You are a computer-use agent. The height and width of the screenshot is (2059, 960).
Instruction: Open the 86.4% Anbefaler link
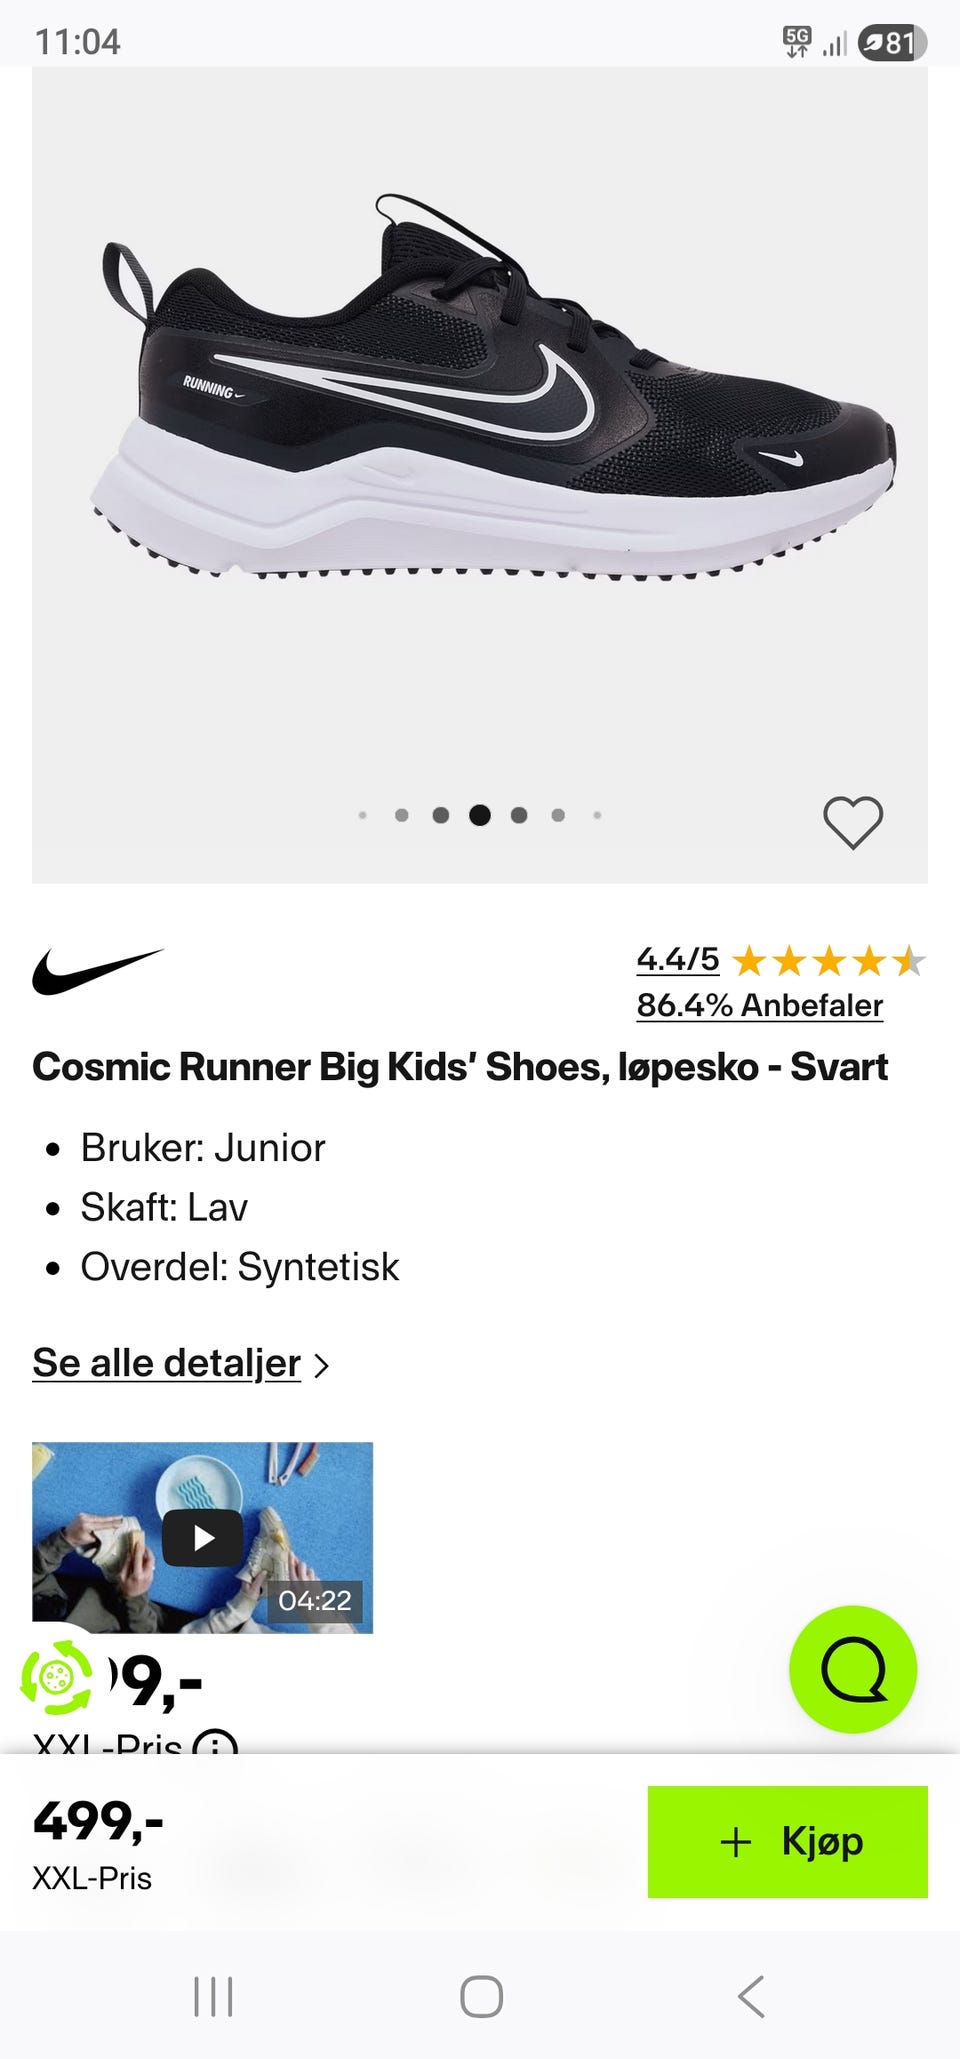pyautogui.click(x=759, y=1005)
